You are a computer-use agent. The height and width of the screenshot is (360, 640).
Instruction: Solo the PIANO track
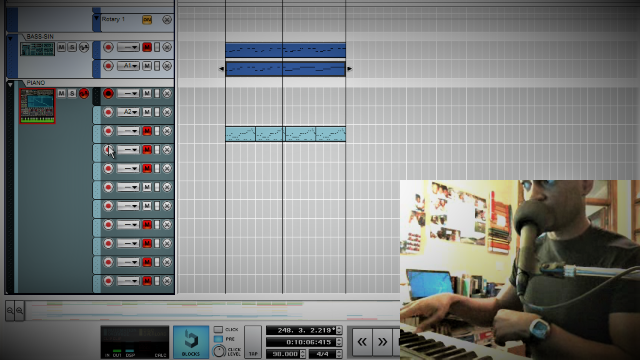click(x=72, y=93)
